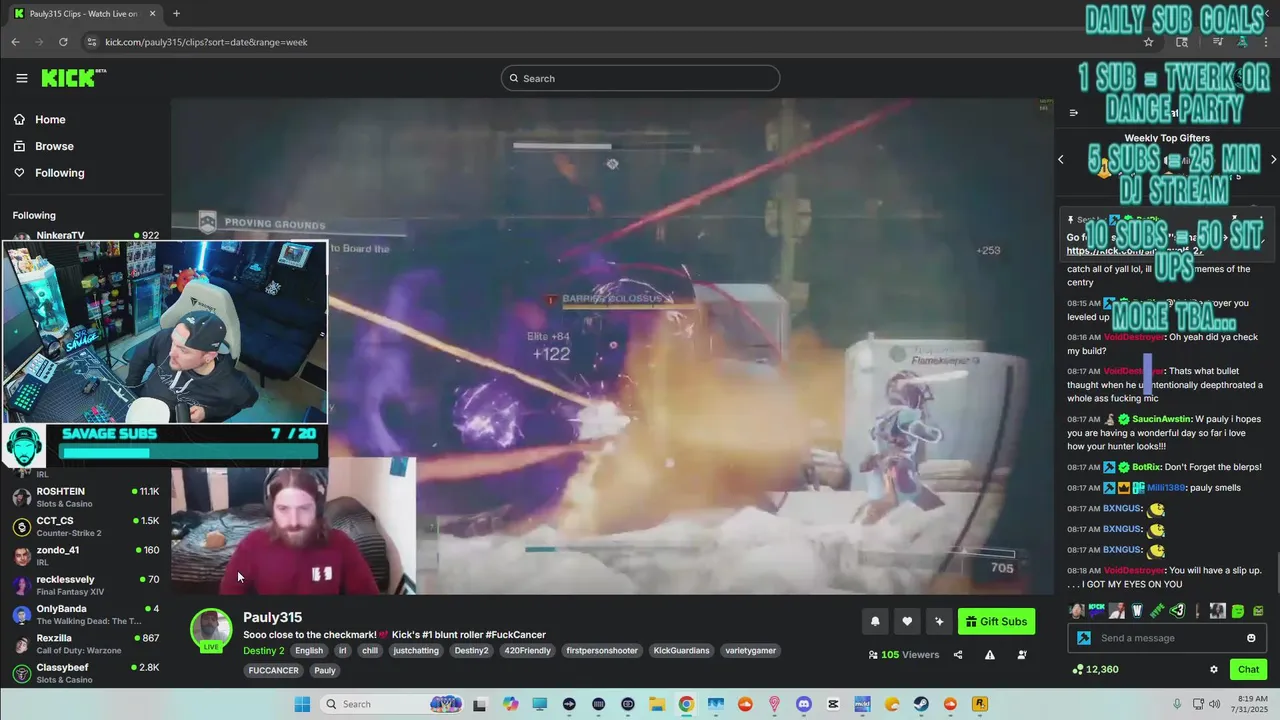Click the blue gavel moderator icon in chat input
Image resolution: width=1280 pixels, height=720 pixels.
click(x=1084, y=638)
